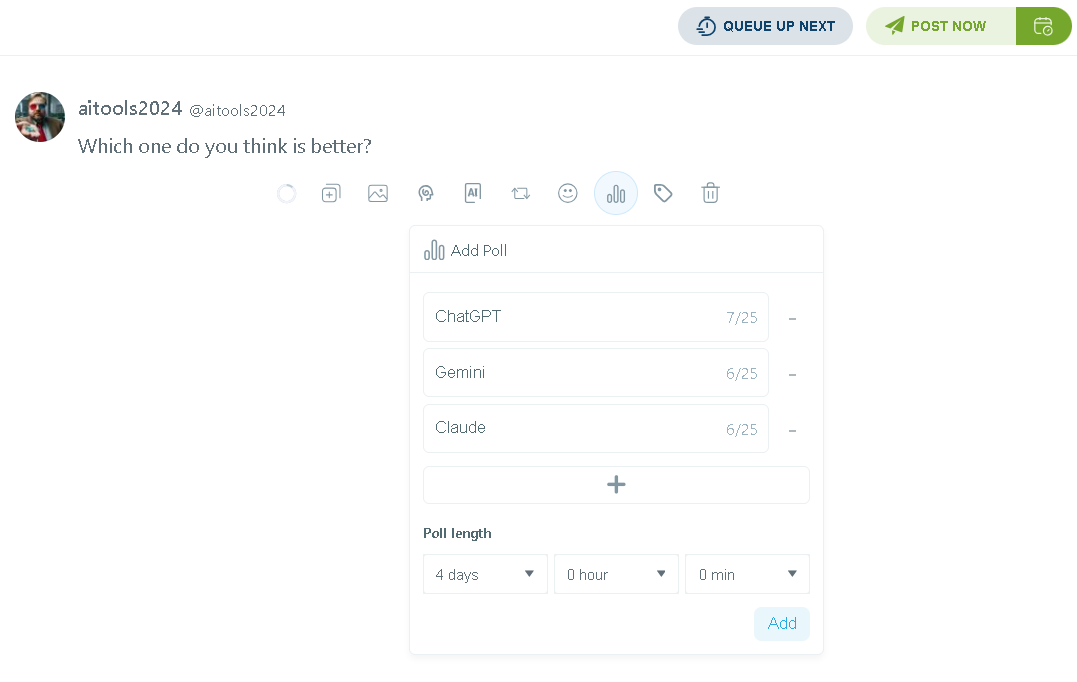Viewport: 1077px width, 682px height.
Task: Click the character count circle indicator
Action: pos(286,194)
